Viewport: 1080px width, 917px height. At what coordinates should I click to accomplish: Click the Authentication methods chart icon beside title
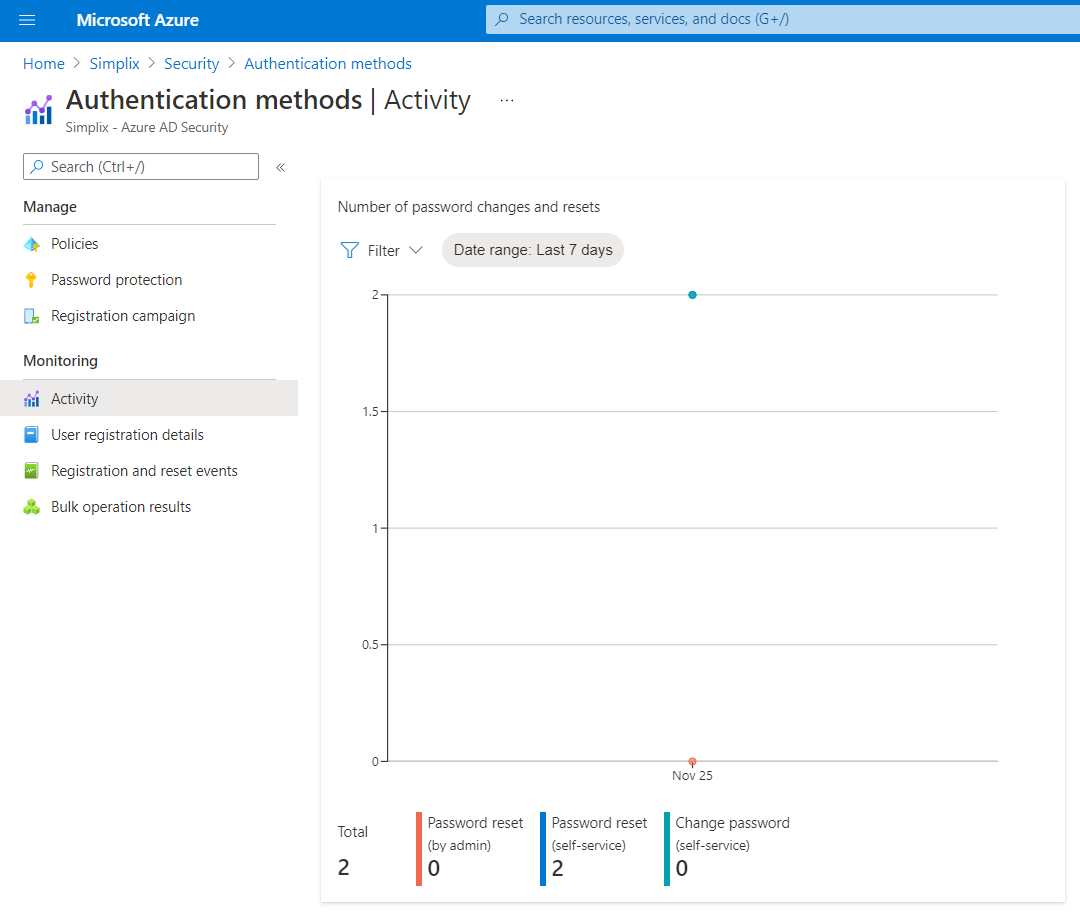click(39, 110)
